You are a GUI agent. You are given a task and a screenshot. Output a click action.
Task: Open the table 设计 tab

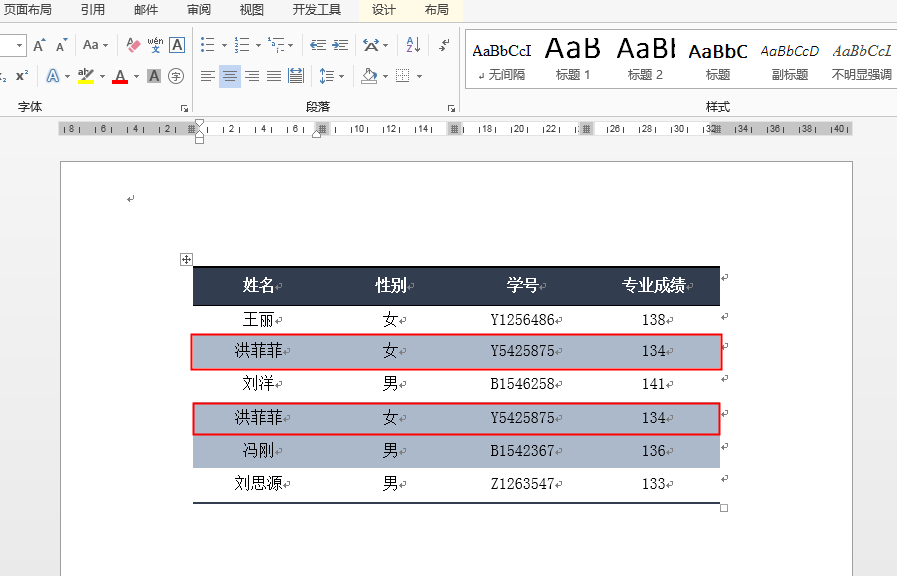[x=383, y=10]
